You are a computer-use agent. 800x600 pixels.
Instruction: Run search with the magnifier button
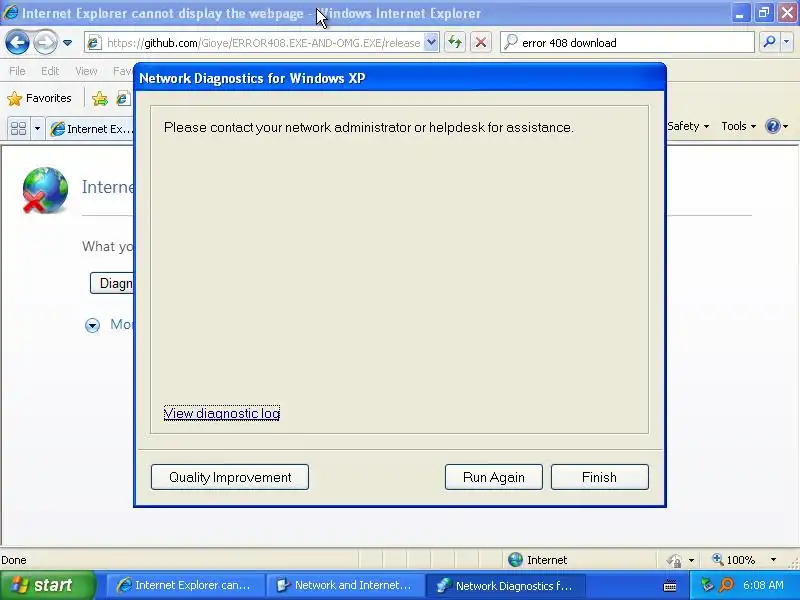click(769, 43)
